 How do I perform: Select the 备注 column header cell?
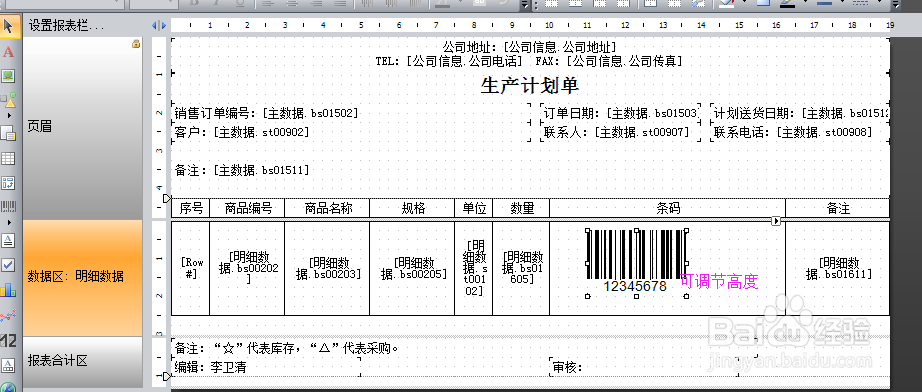838,208
